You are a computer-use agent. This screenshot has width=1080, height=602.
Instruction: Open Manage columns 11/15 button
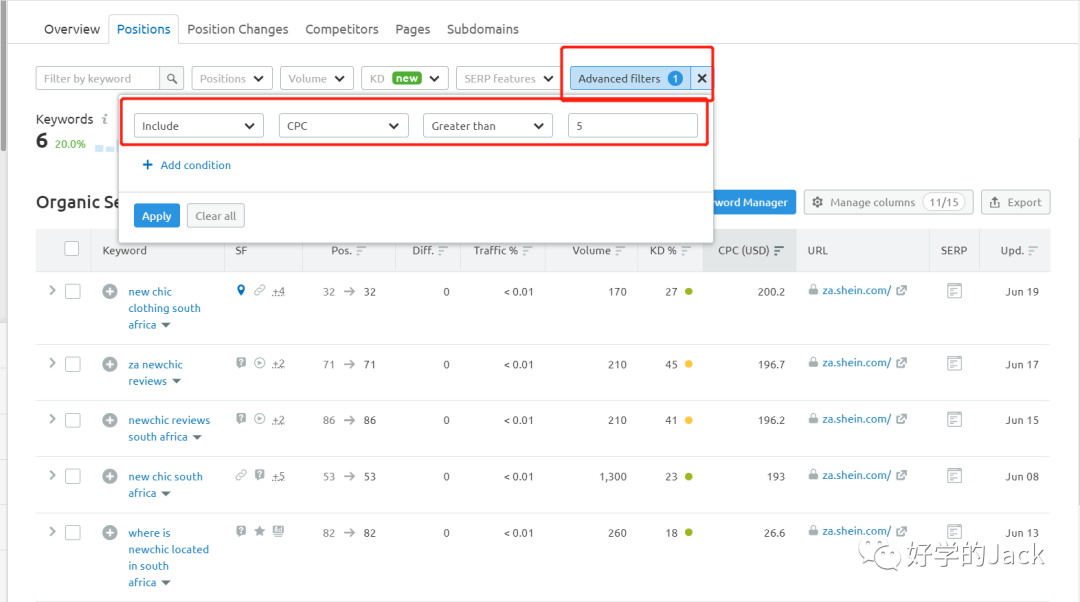[888, 203]
